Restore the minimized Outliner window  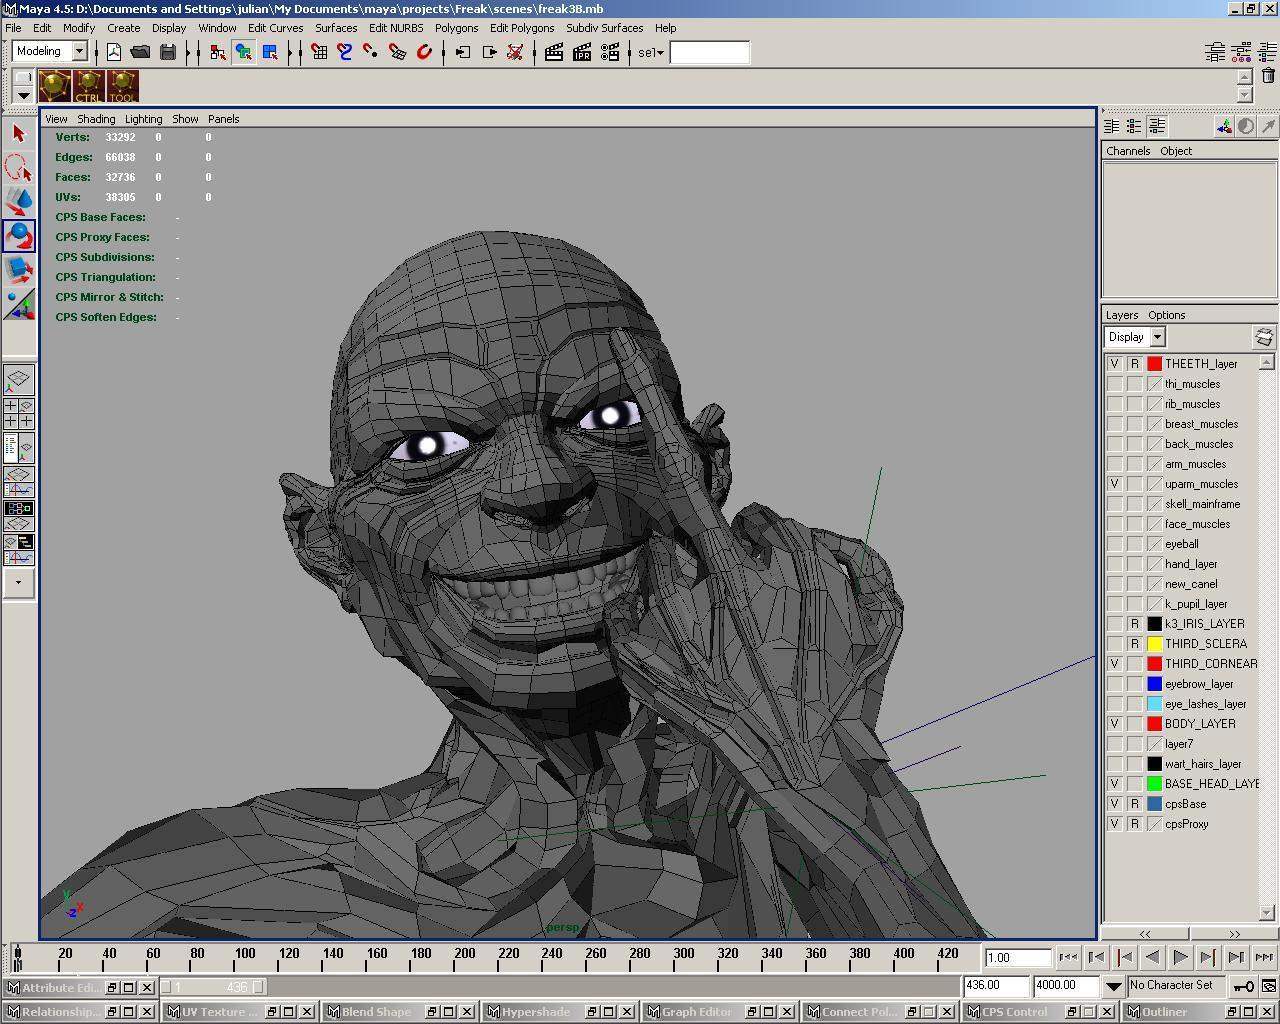click(1233, 1012)
